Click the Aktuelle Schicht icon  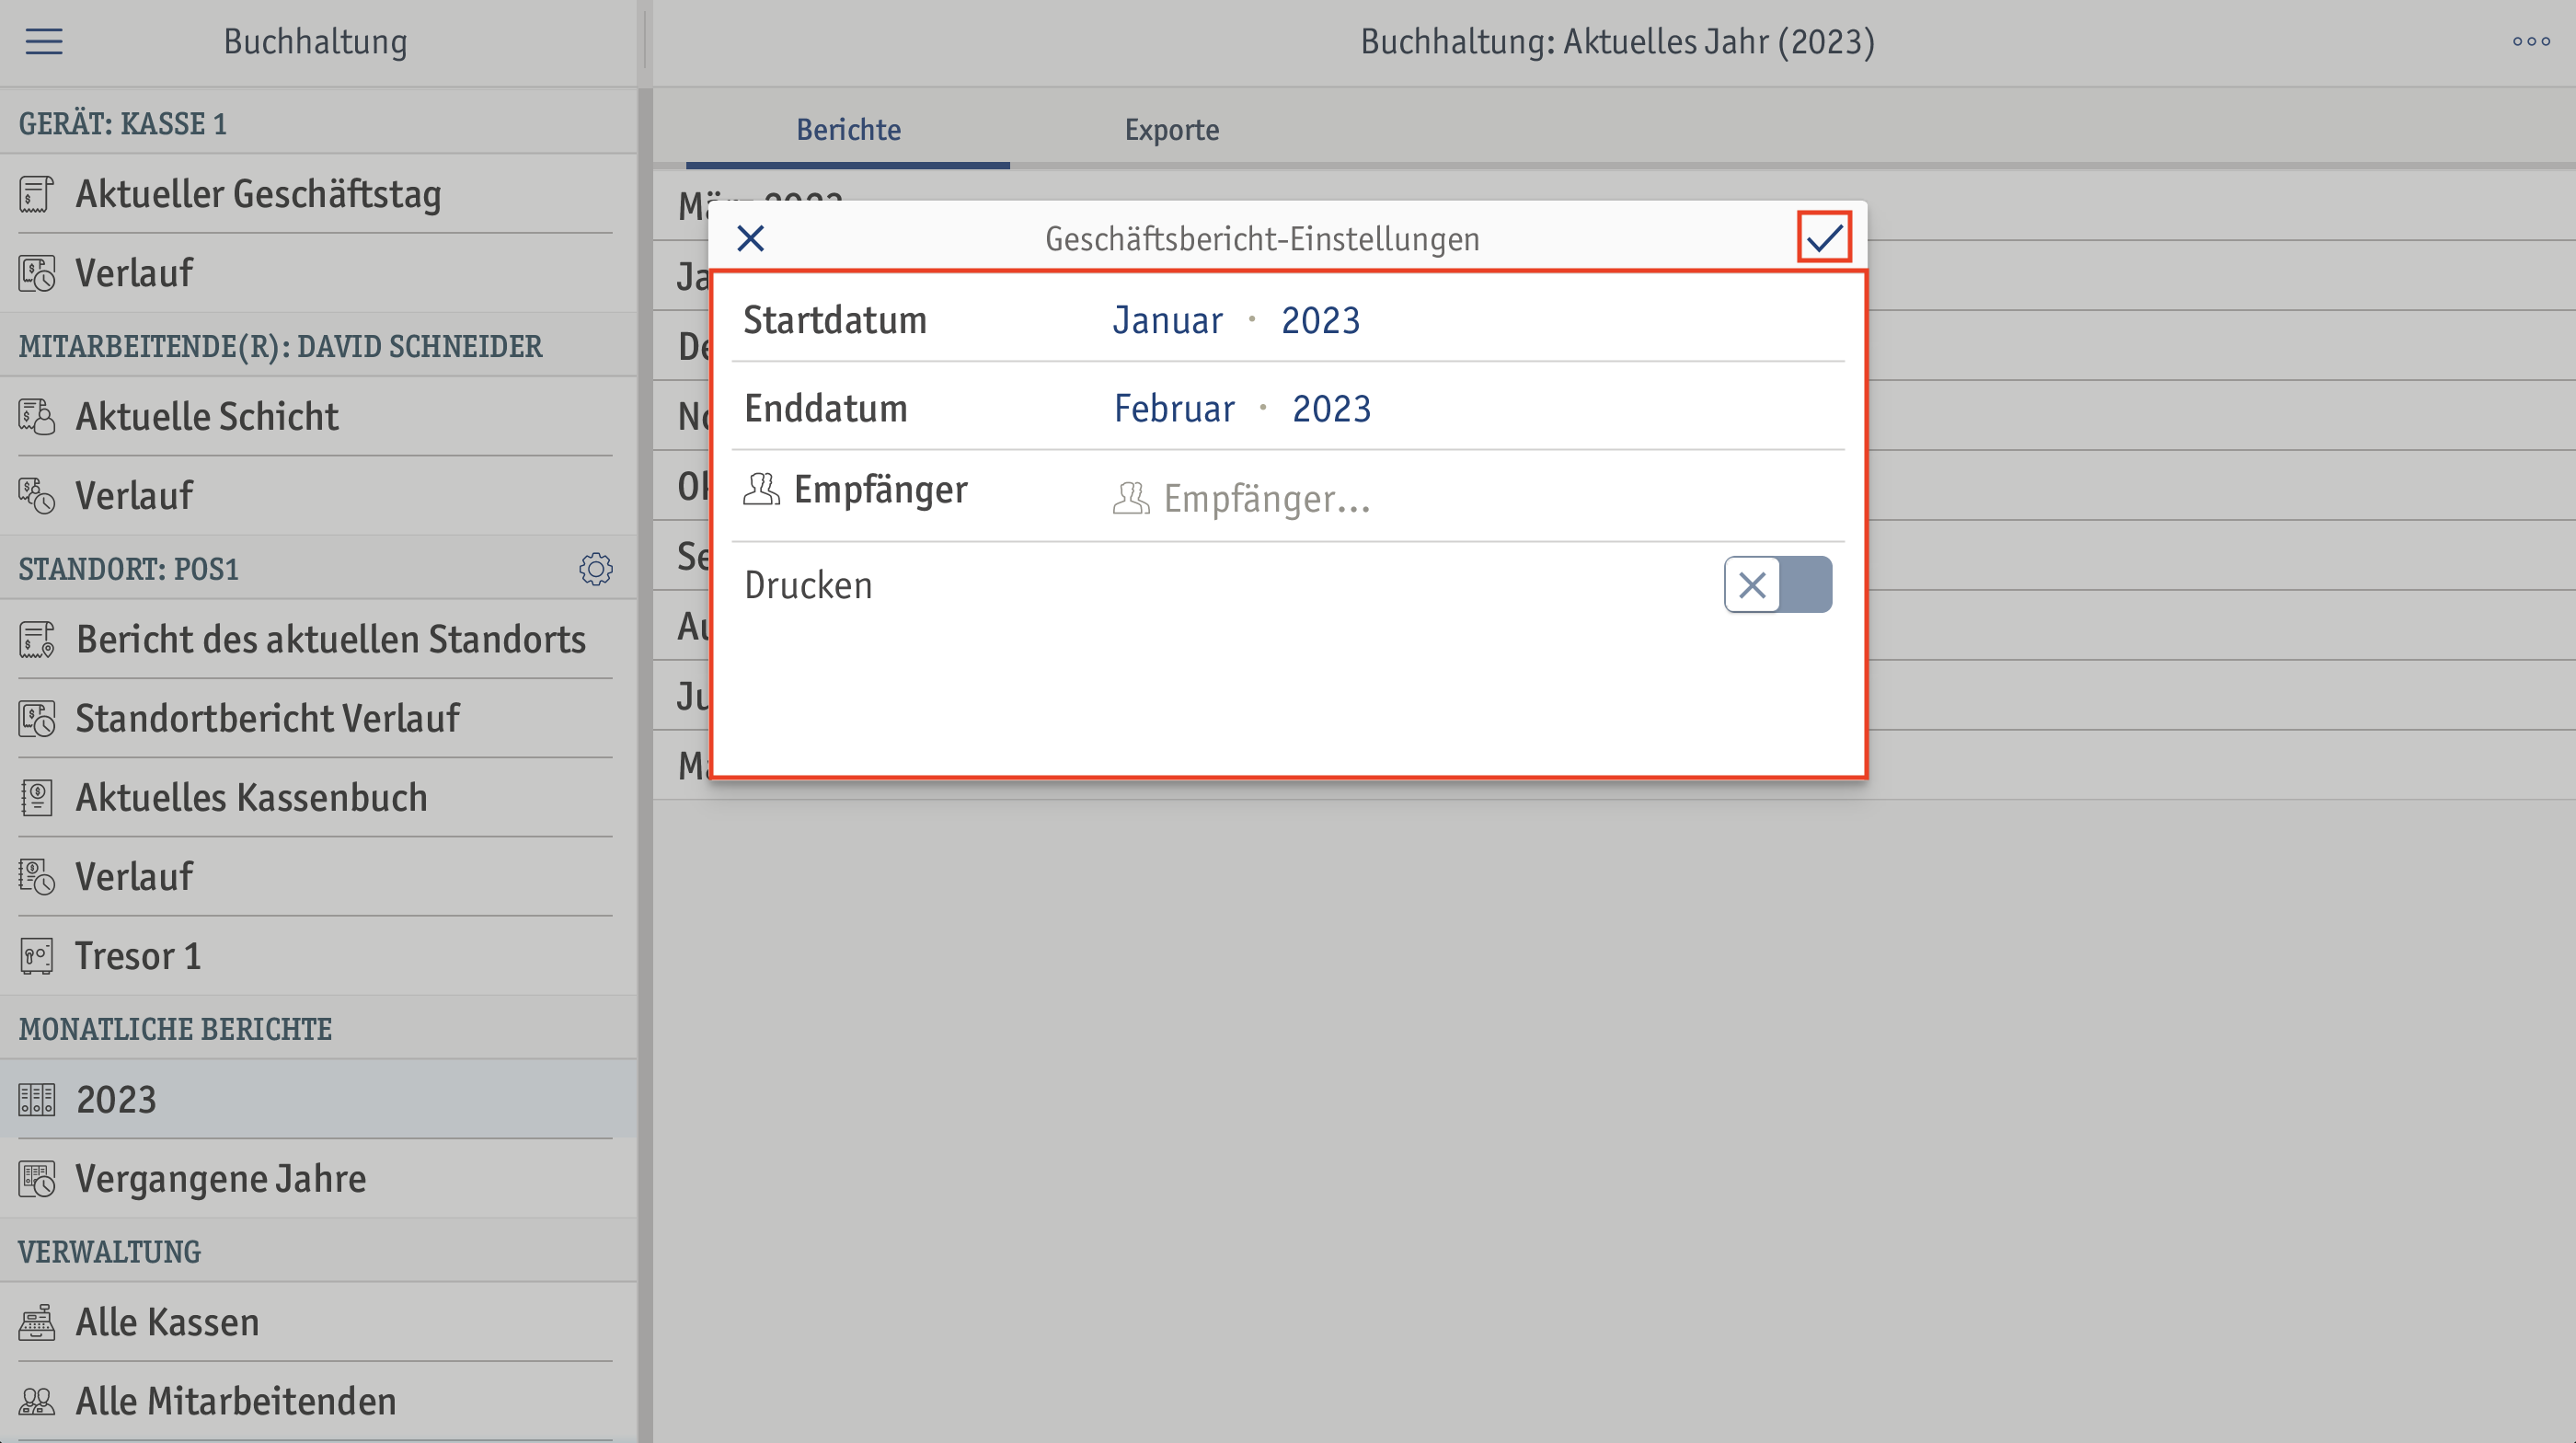(37, 416)
